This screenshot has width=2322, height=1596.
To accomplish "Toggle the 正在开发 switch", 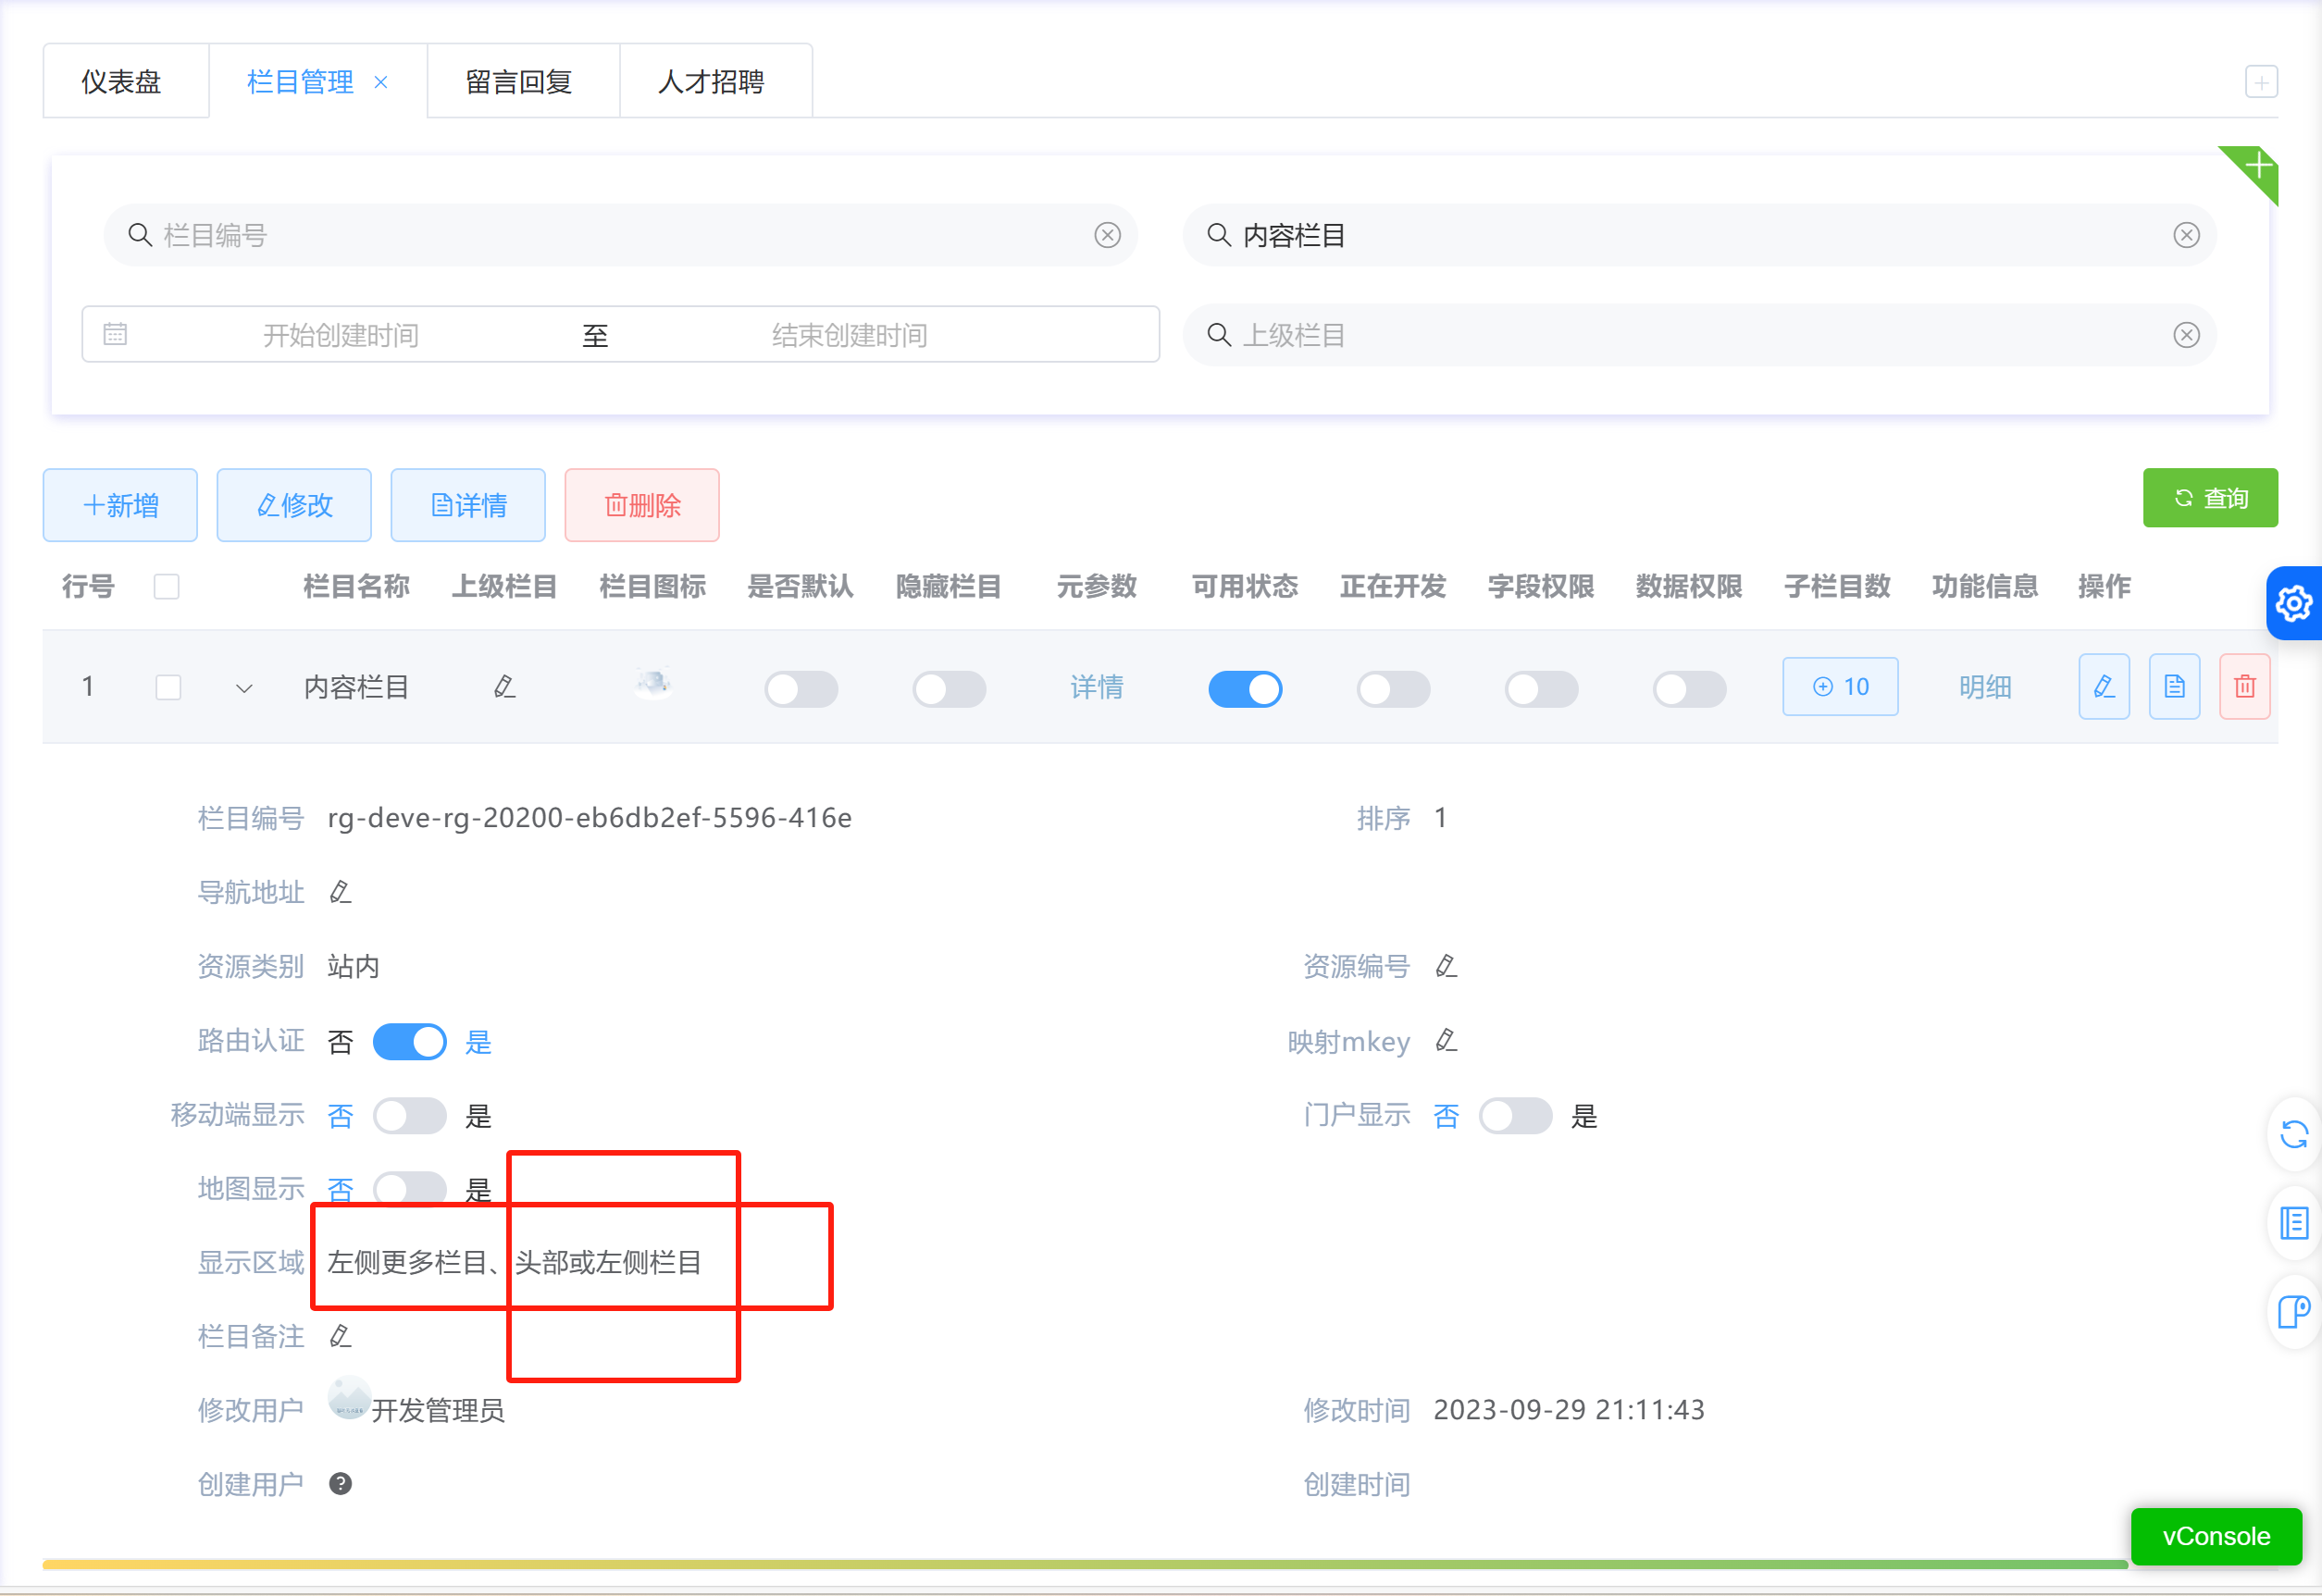I will [1393, 689].
